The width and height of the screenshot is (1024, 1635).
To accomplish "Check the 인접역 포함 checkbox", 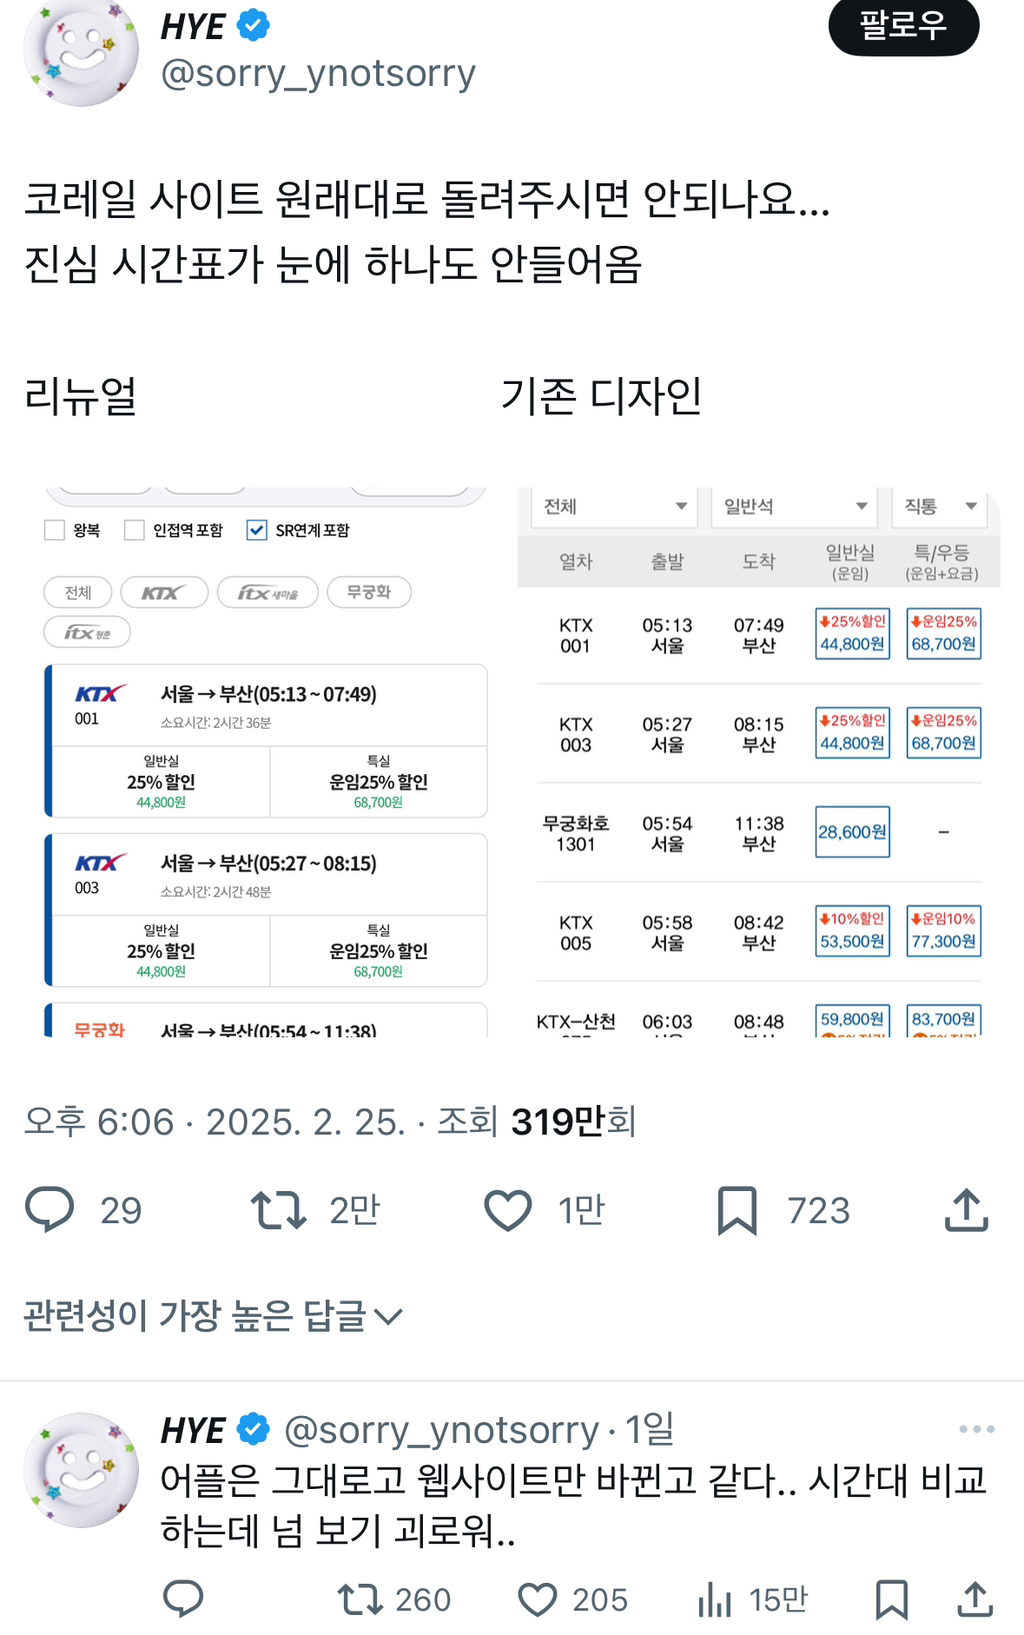I will [x=134, y=529].
